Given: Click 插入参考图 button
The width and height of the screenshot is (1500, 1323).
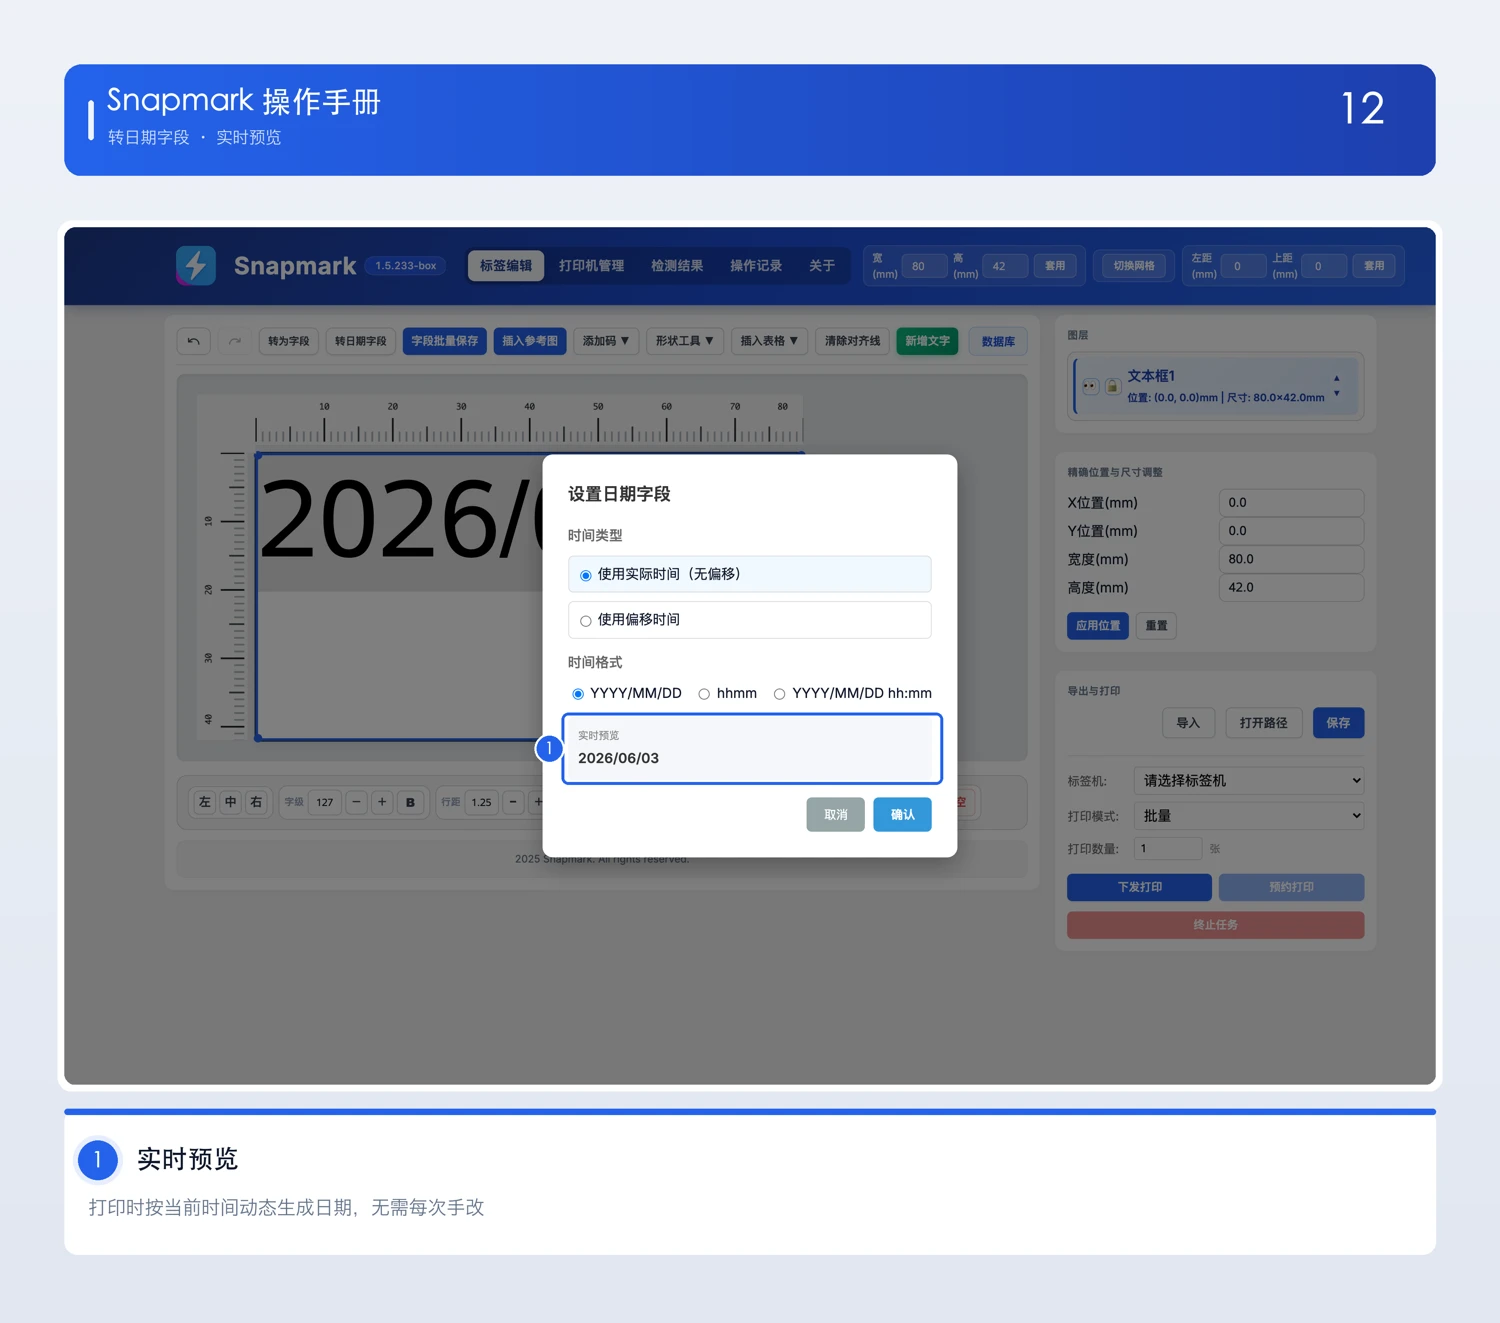Looking at the screenshot, I should 530,341.
